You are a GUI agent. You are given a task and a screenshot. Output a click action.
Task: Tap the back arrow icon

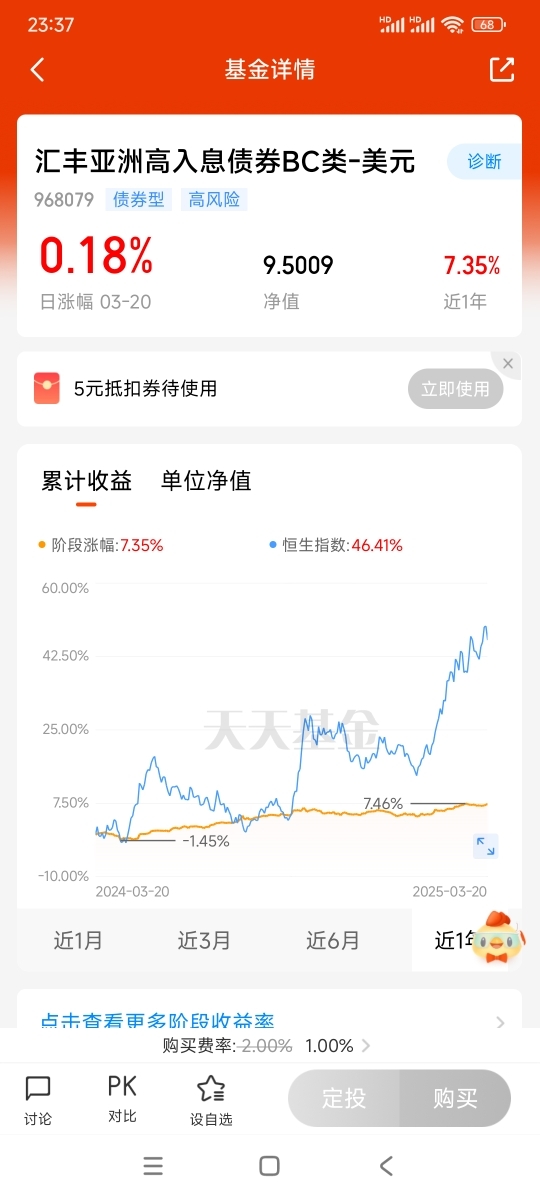coord(38,70)
